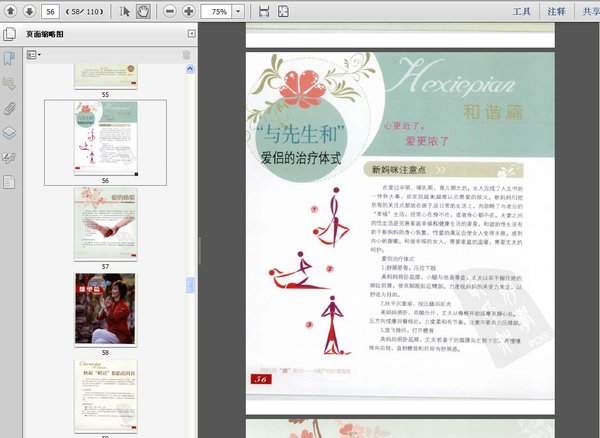
Task: Show the page thumbnails panel icon
Action: click(x=10, y=34)
